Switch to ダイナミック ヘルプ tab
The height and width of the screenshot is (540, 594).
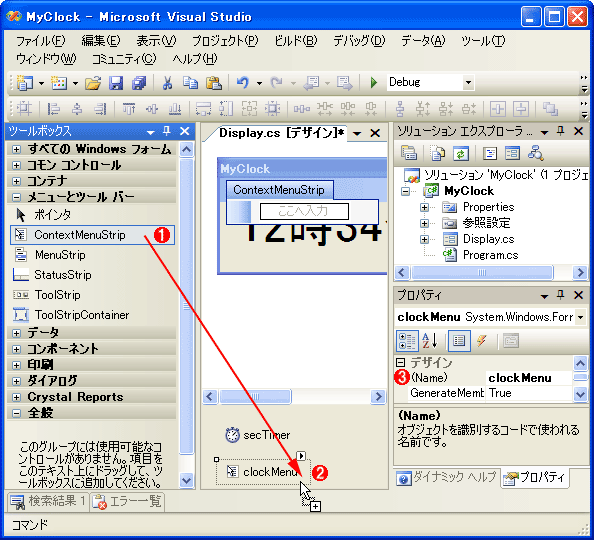pos(447,477)
